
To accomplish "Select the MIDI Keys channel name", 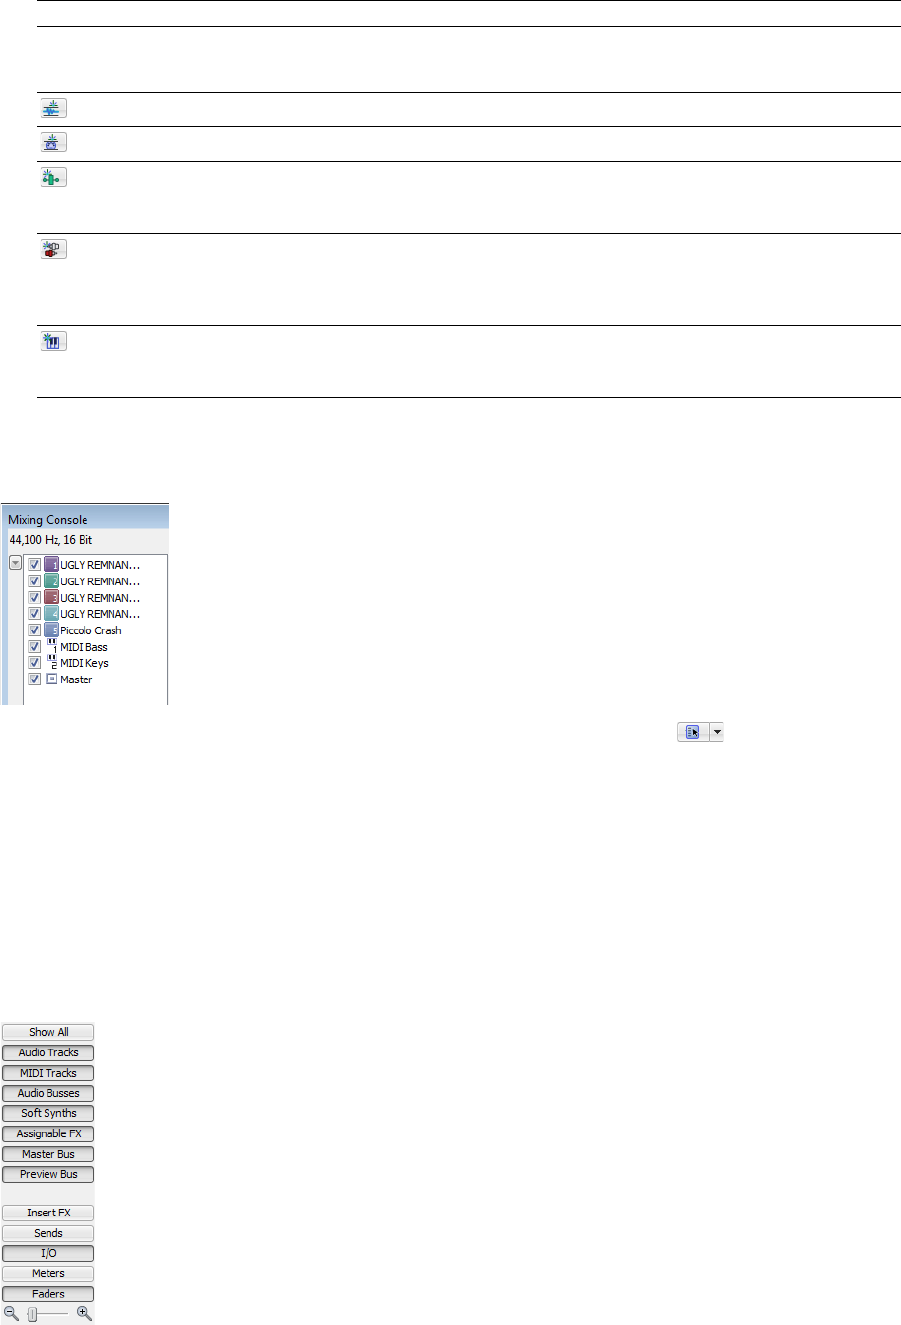I will click(x=85, y=663).
